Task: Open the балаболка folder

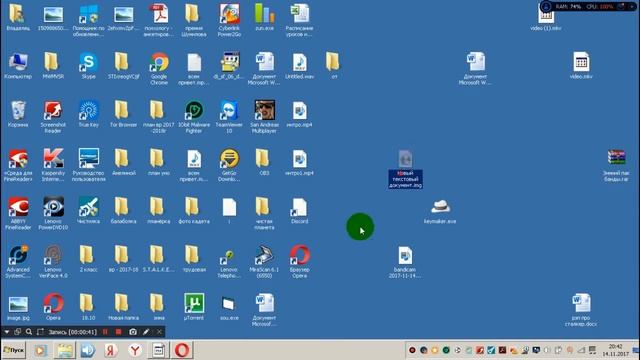Action: pyautogui.click(x=123, y=210)
